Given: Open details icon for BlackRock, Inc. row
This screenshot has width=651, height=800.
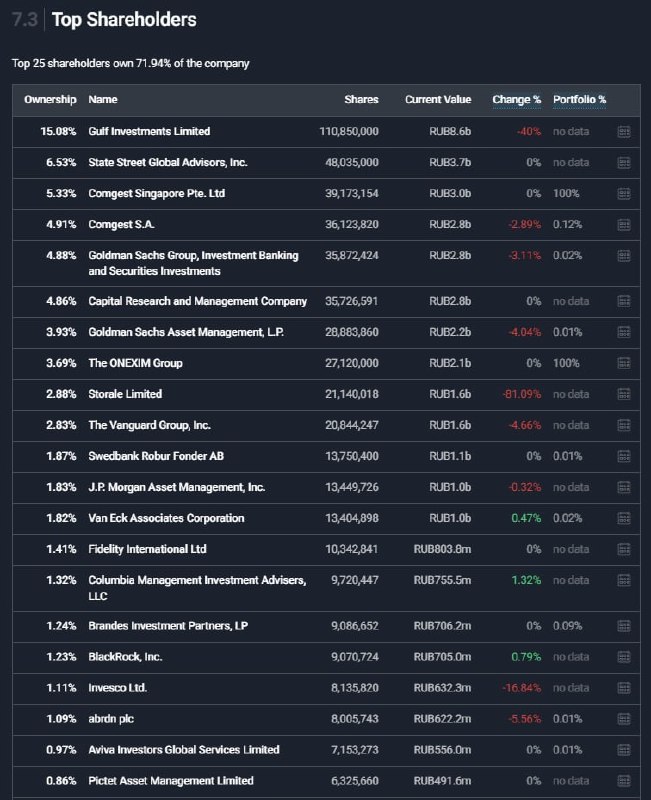Looking at the screenshot, I should coord(623,657).
